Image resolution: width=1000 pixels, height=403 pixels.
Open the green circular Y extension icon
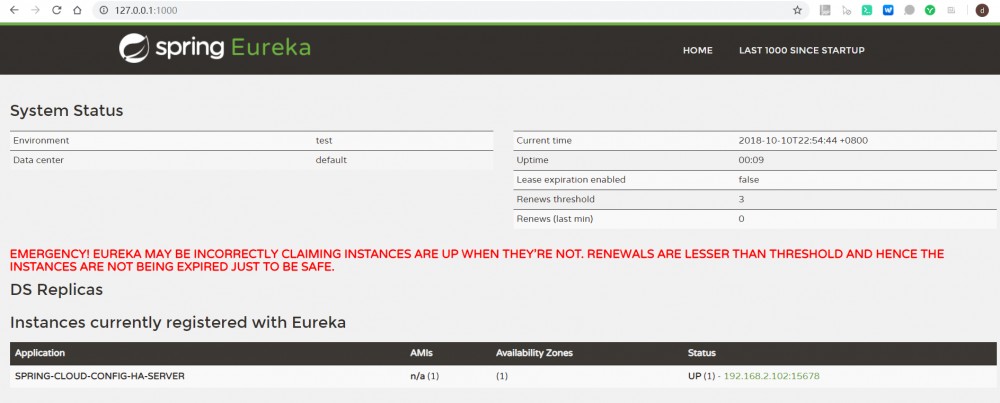930,10
